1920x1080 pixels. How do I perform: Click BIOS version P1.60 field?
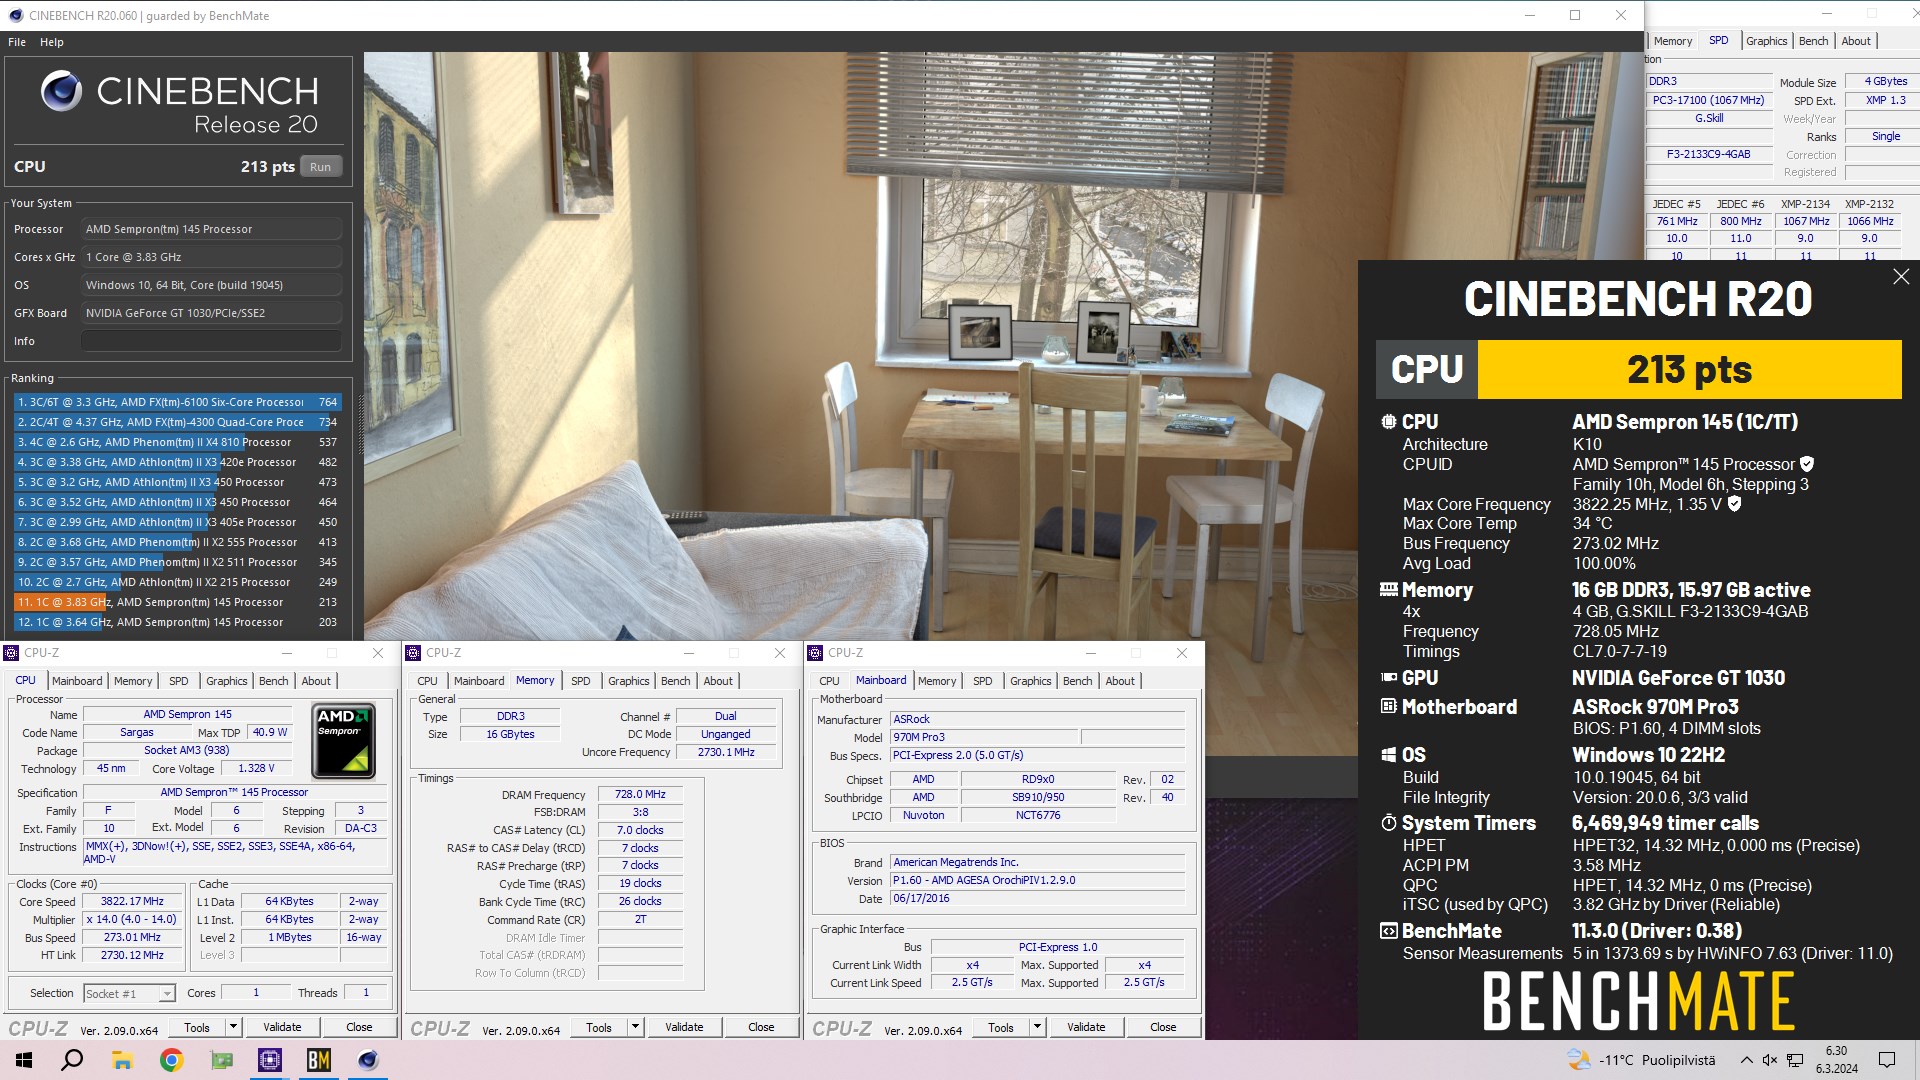(x=1037, y=880)
